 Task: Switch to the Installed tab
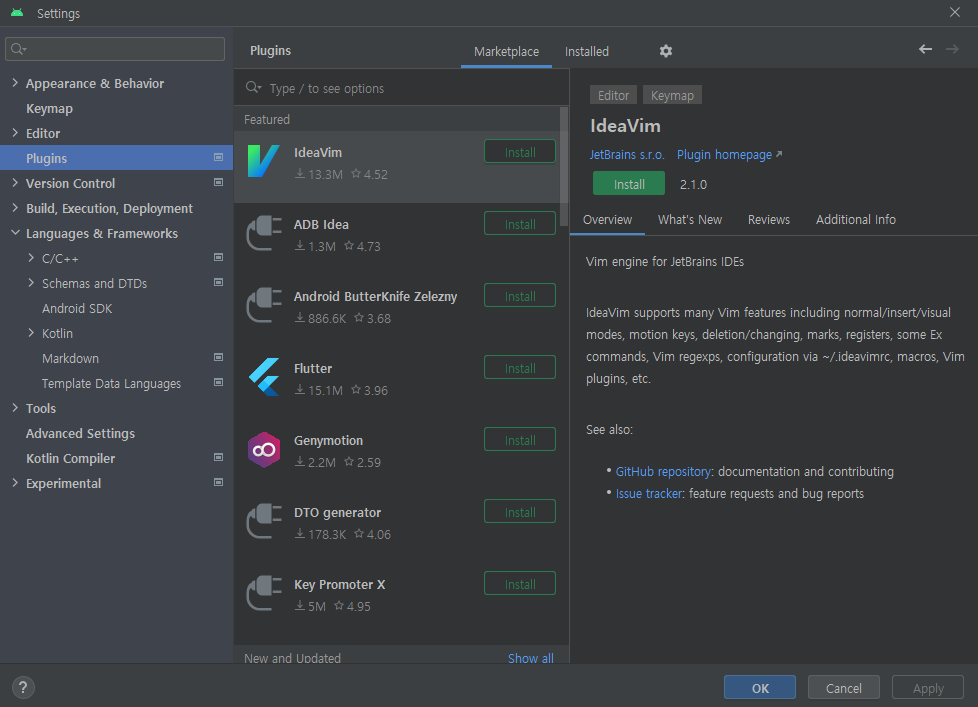point(586,52)
